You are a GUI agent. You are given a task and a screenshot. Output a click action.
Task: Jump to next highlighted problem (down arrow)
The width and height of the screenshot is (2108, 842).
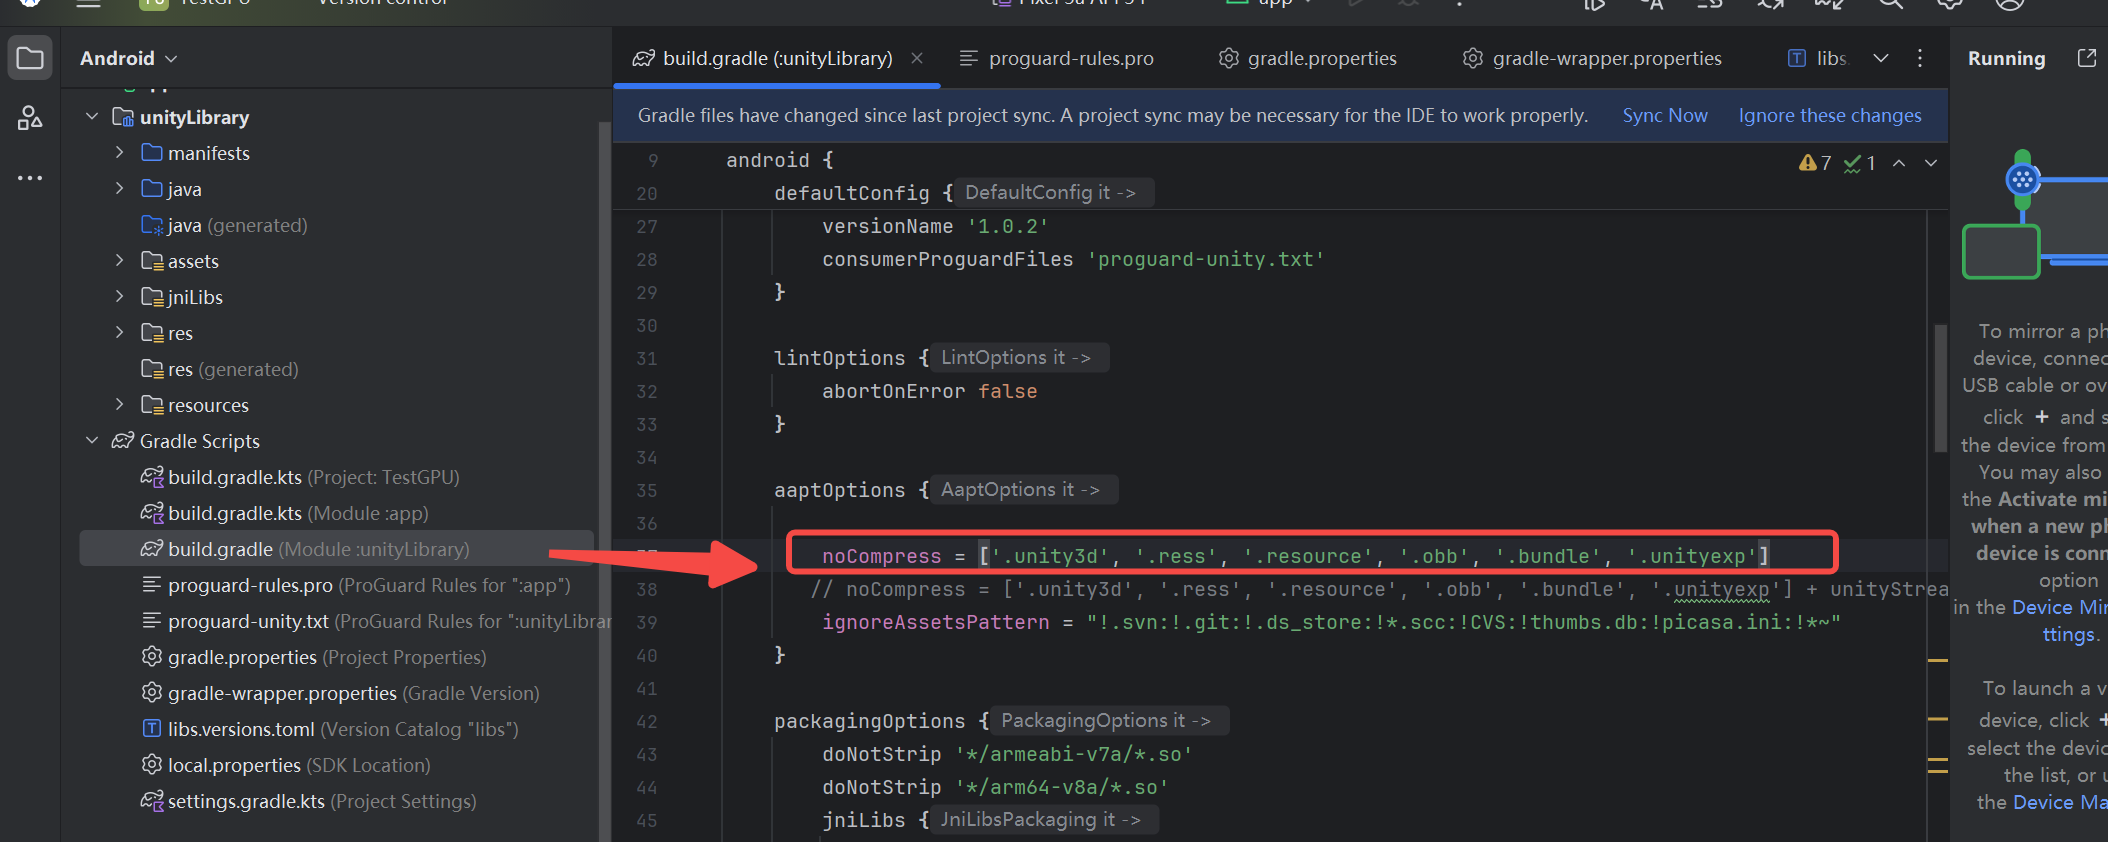[x=1931, y=163]
